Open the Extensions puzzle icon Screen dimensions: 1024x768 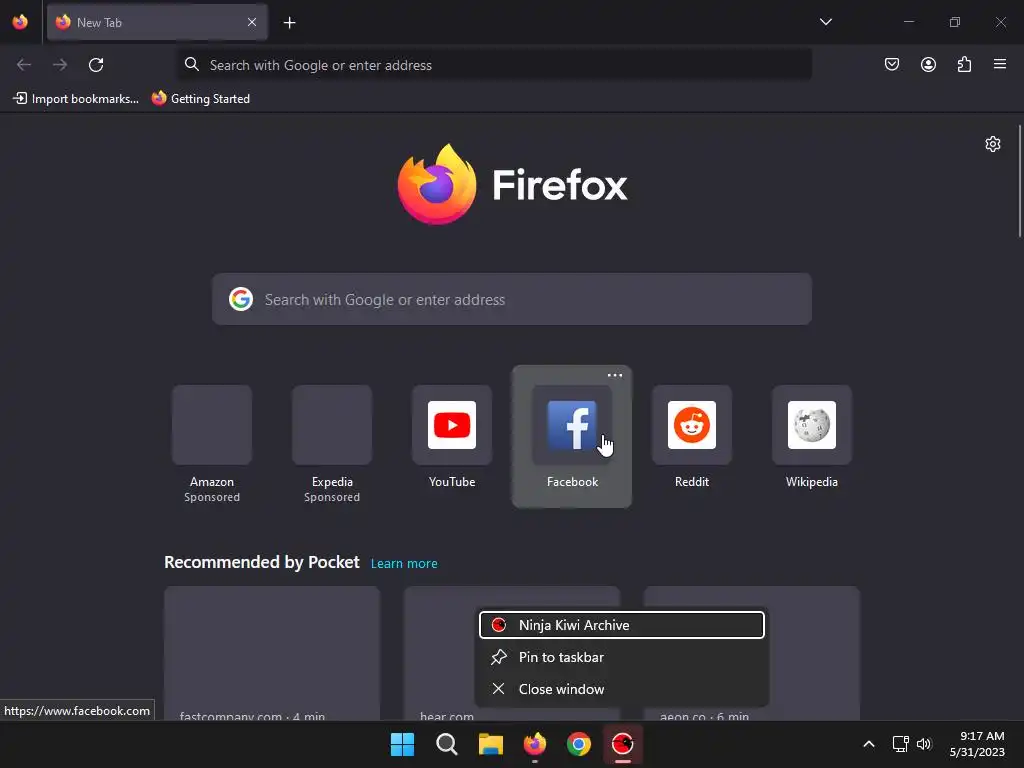[x=964, y=64]
